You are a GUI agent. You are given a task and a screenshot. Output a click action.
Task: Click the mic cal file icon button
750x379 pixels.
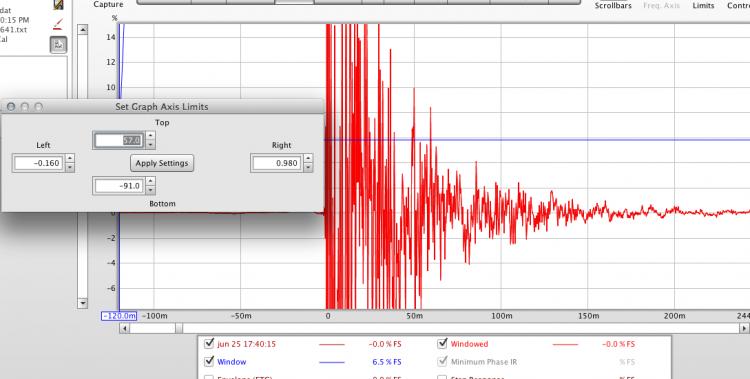coord(58,45)
